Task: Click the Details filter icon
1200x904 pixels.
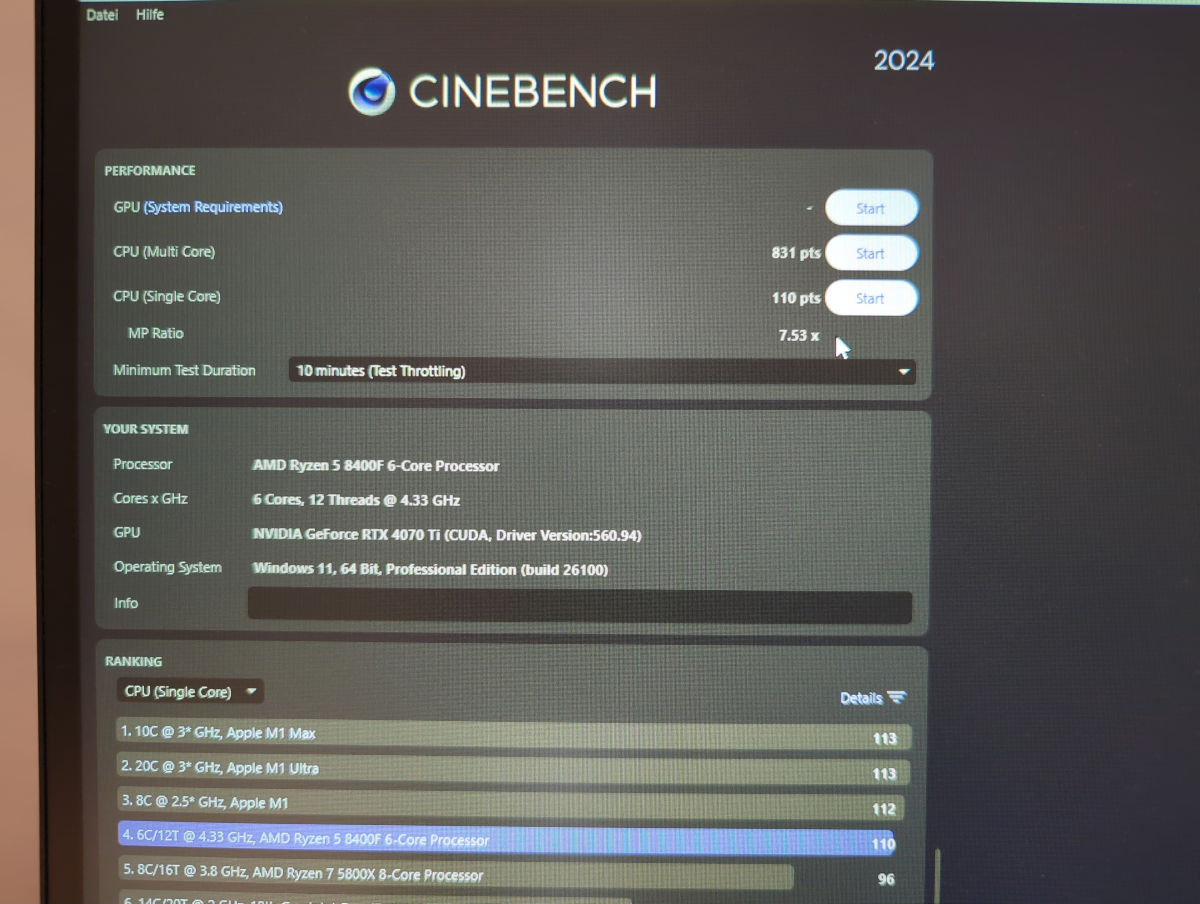Action: click(897, 698)
